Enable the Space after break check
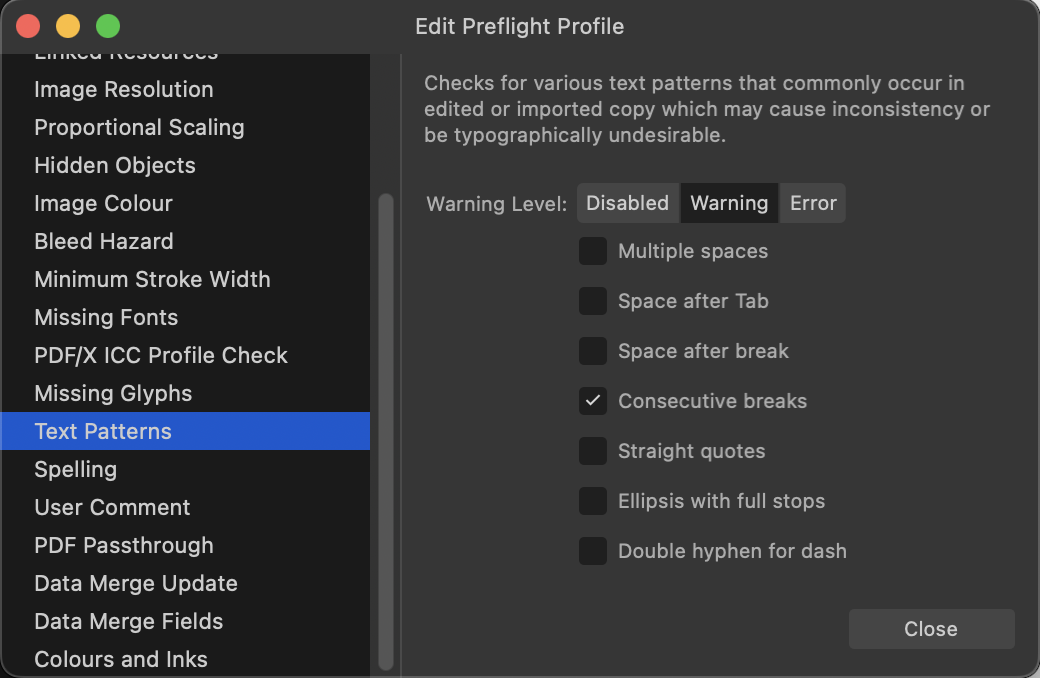Viewport: 1040px width, 678px height. 593,351
